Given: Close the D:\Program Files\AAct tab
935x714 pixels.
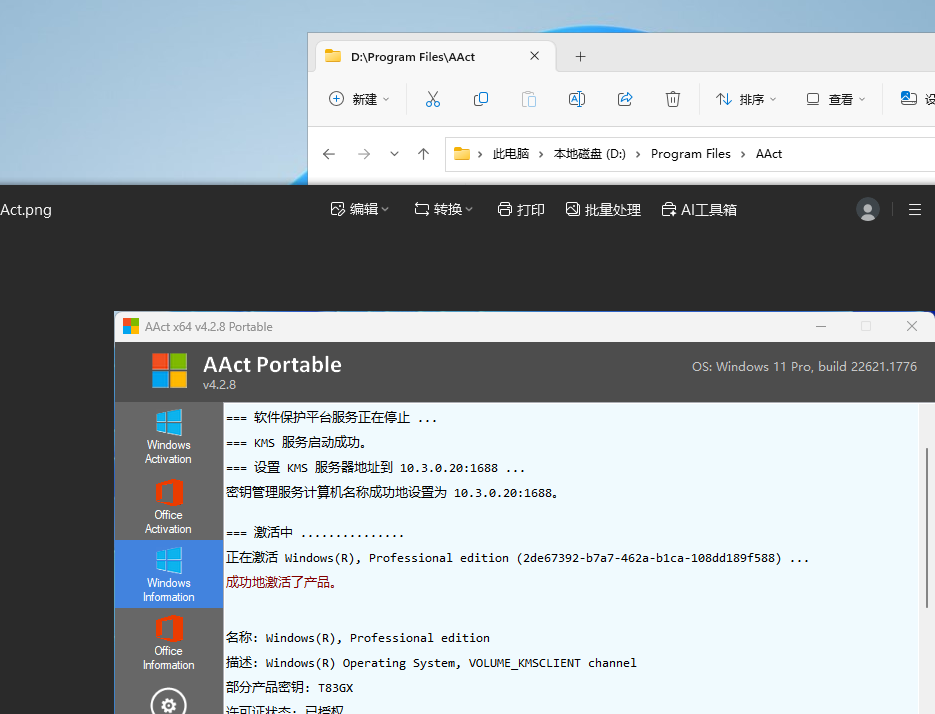Looking at the screenshot, I should (x=534, y=56).
